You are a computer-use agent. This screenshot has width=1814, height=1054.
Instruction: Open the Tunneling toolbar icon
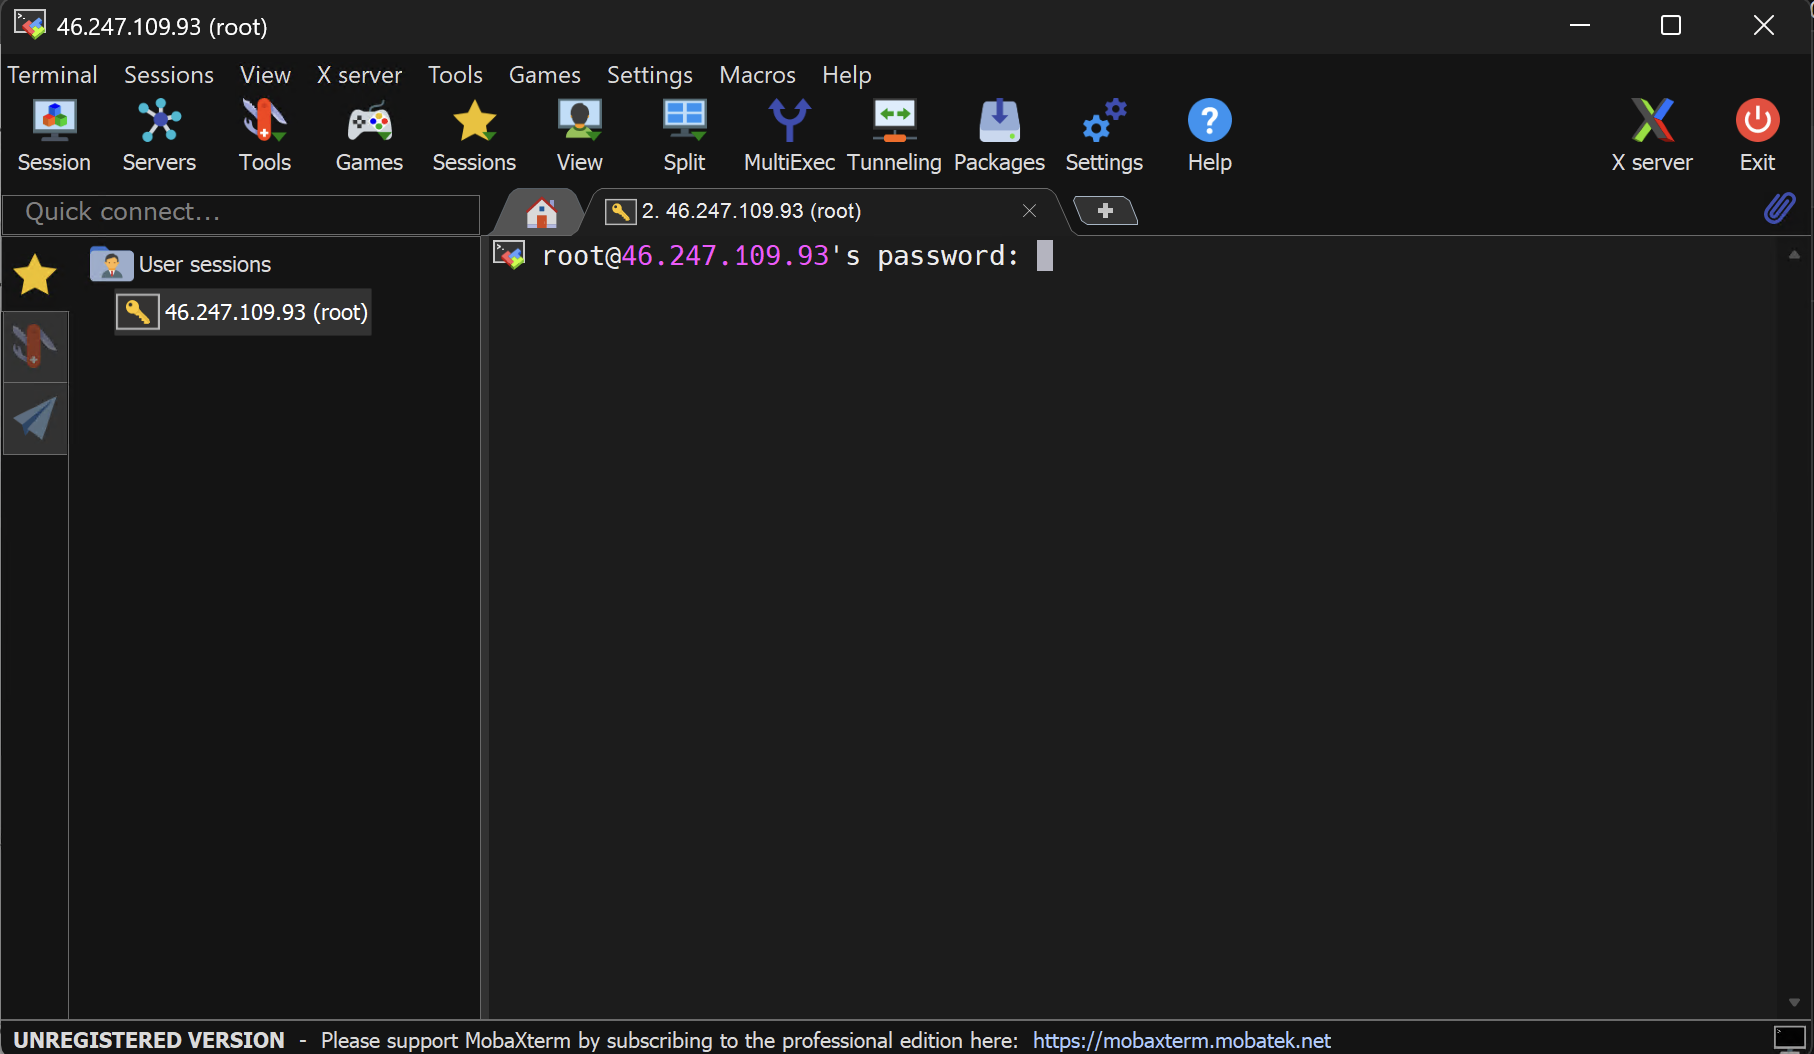894,136
